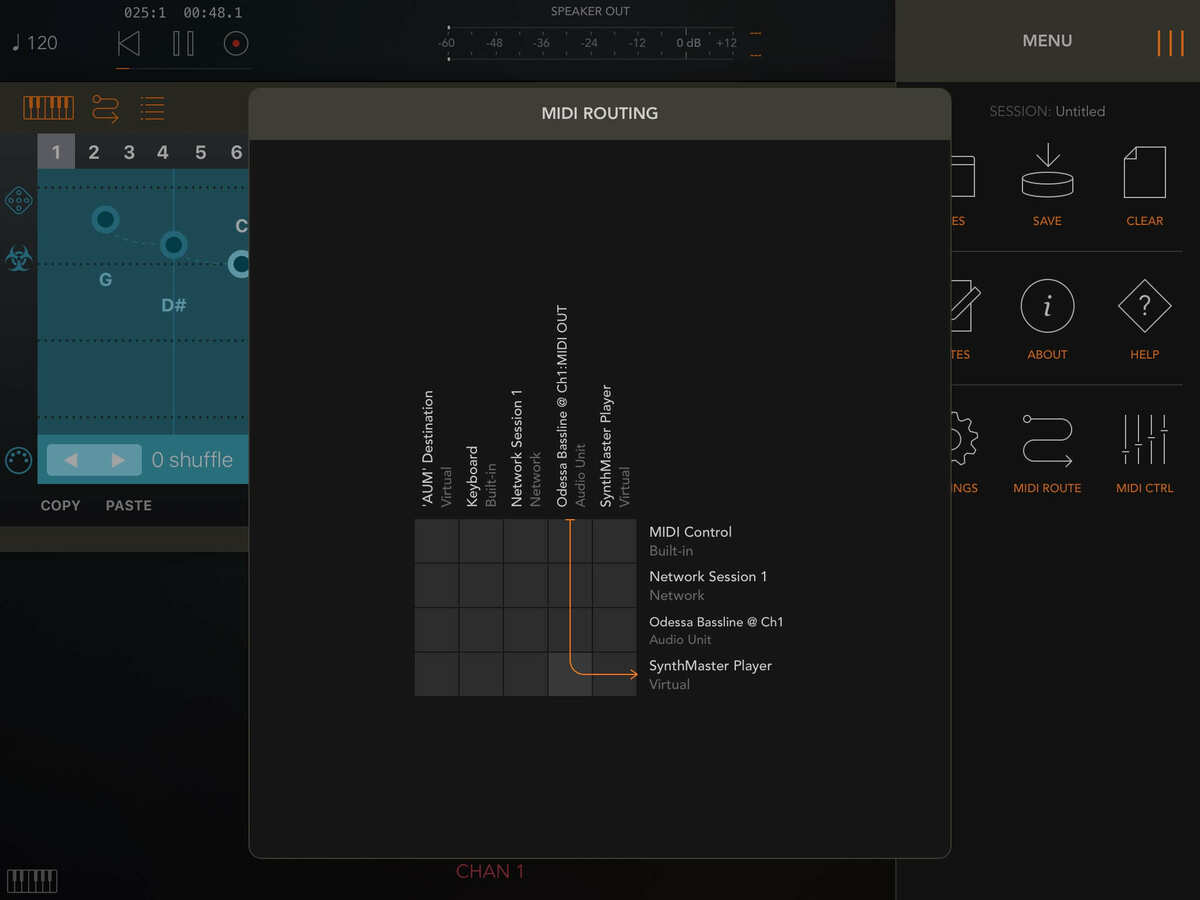Toggle Keyboard to Odessa Bassline @ Ch1 cell
Image resolution: width=1200 pixels, height=900 pixels.
click(481, 630)
